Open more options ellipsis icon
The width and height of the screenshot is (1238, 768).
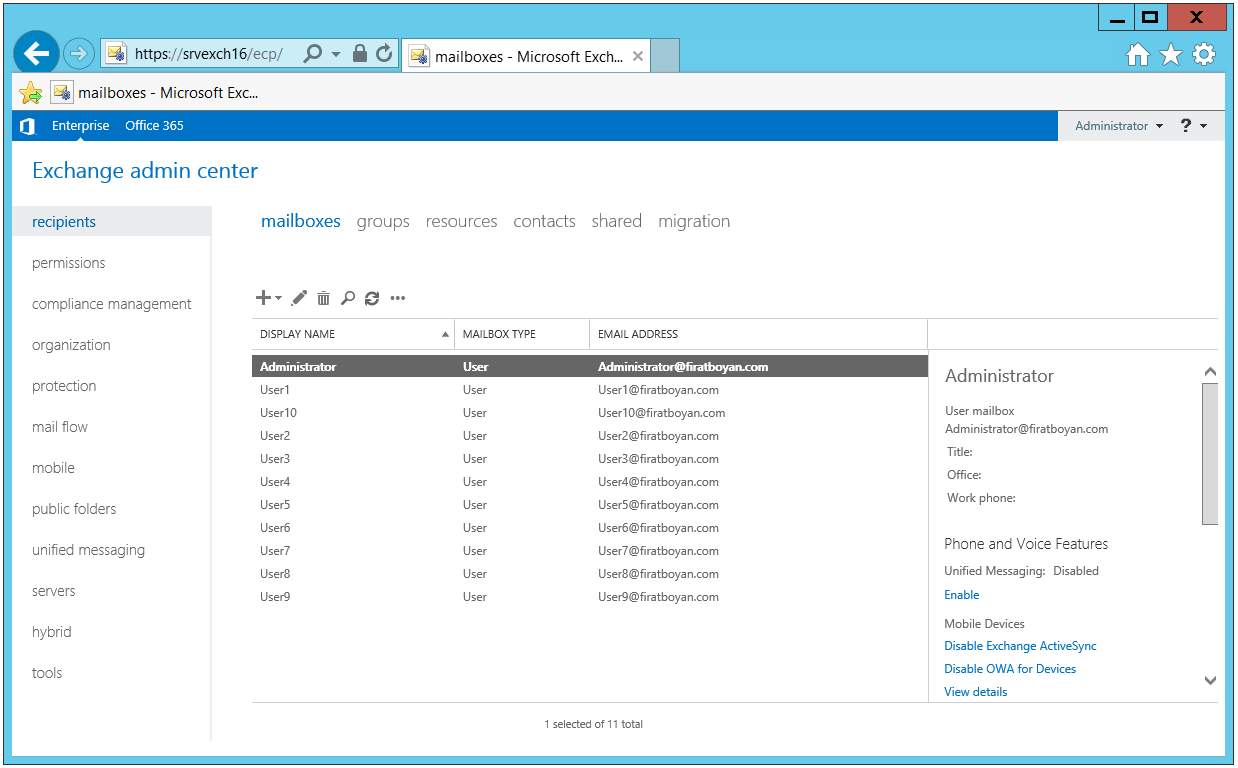(x=398, y=298)
